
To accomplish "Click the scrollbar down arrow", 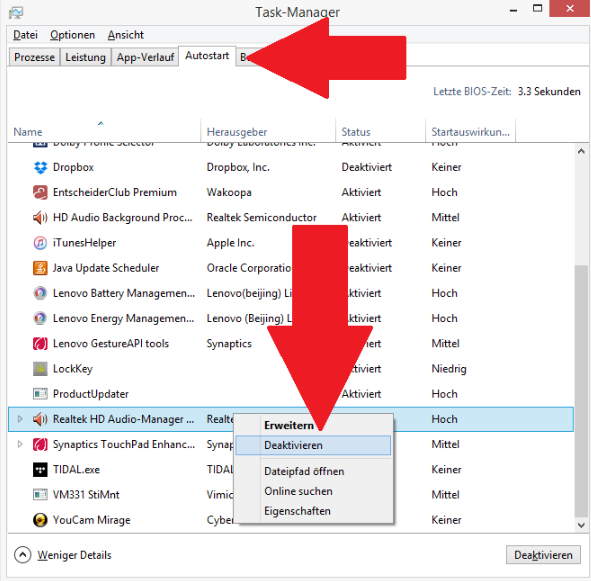I will tap(581, 525).
